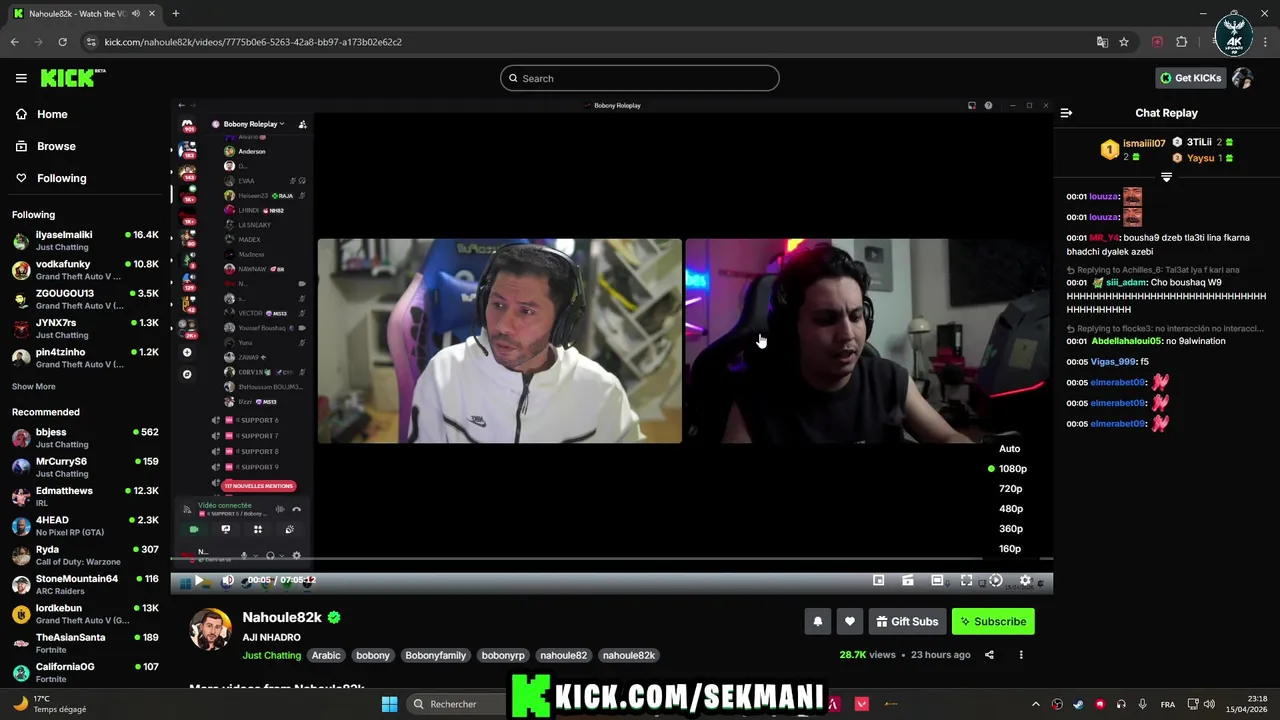The image size is (1280, 720).
Task: Share the video via share icon
Action: click(x=989, y=655)
